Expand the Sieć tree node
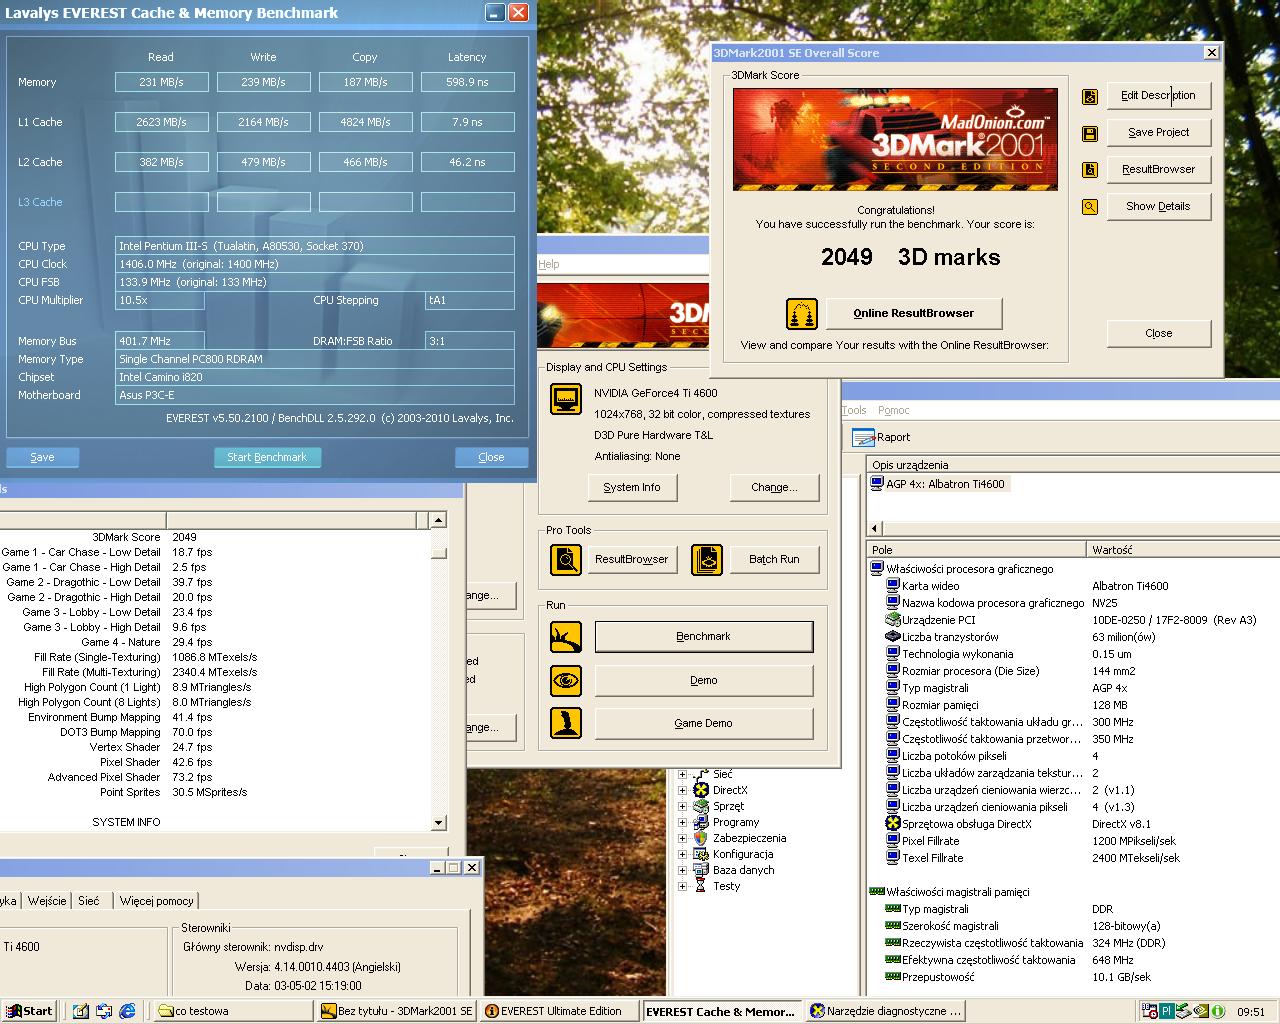1280x1024 pixels. [x=683, y=774]
